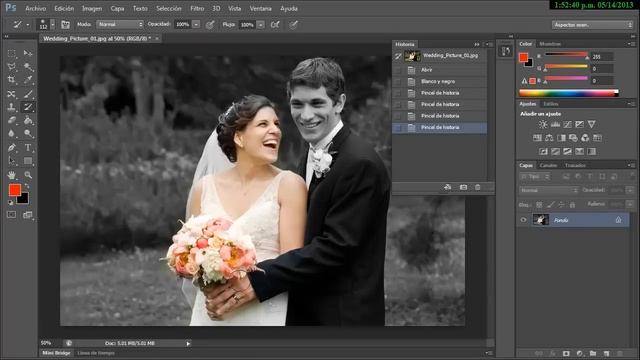The width and height of the screenshot is (640, 360).
Task: Add a Channel Mixer adjustment
Action: point(585,138)
